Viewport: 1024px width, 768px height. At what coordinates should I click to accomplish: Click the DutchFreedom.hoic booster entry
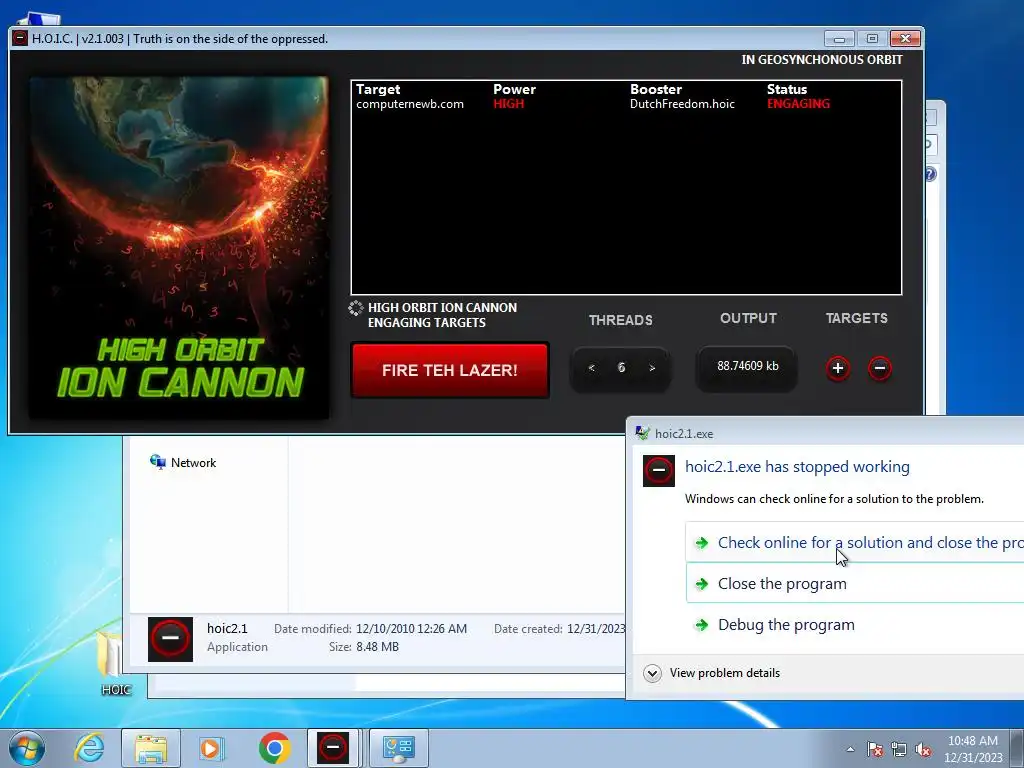click(682, 104)
